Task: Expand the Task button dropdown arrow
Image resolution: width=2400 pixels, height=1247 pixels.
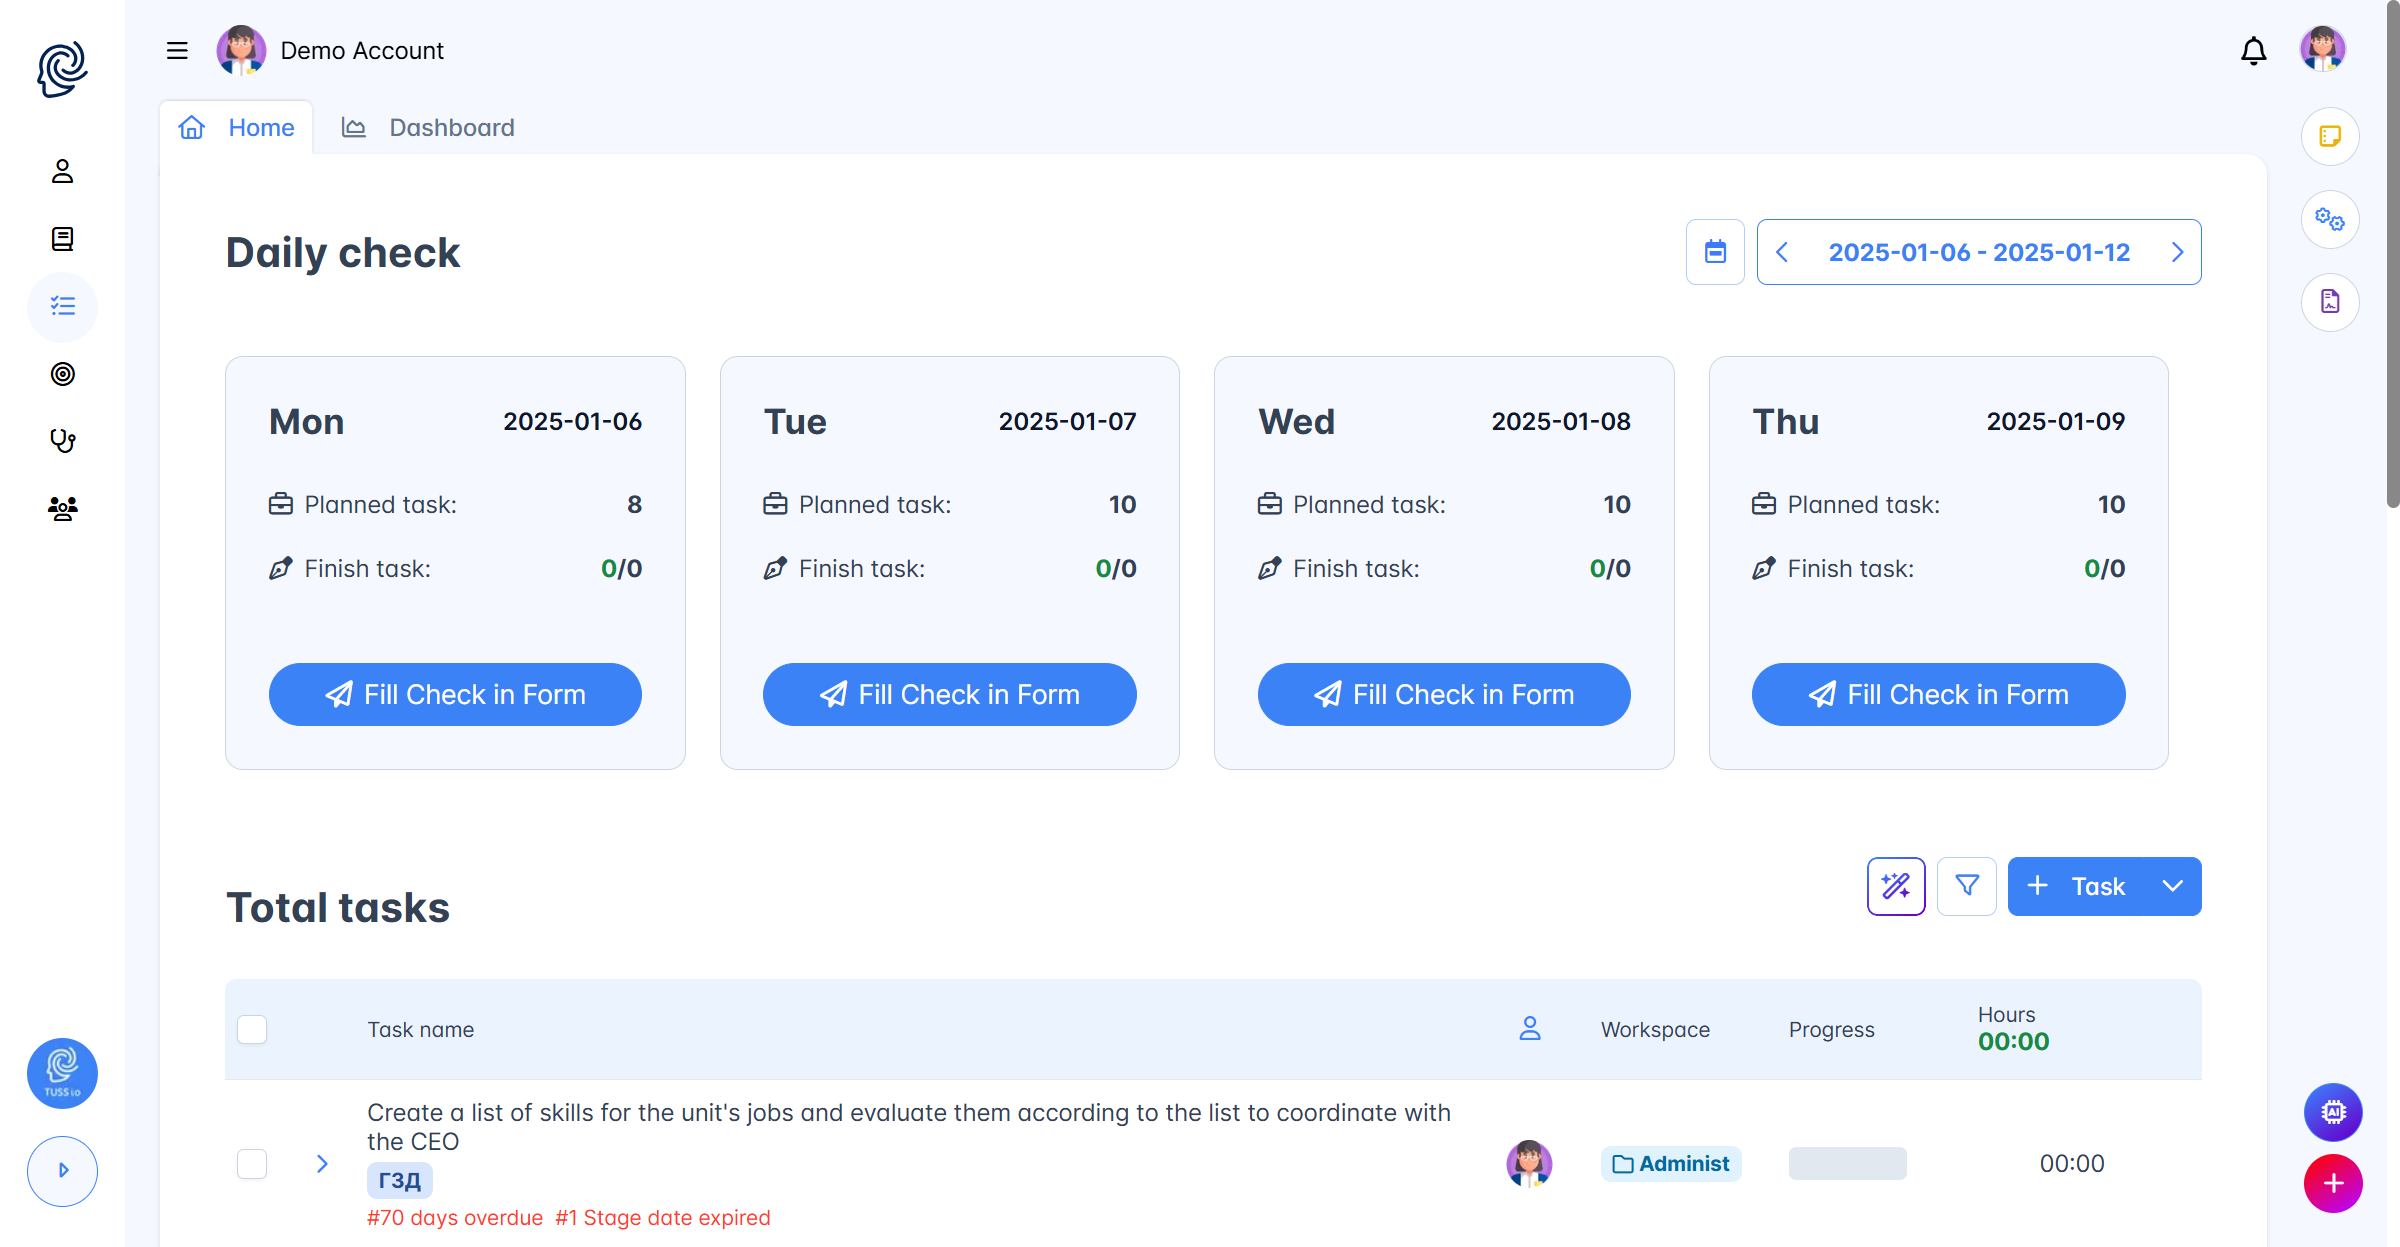Action: click(2172, 886)
